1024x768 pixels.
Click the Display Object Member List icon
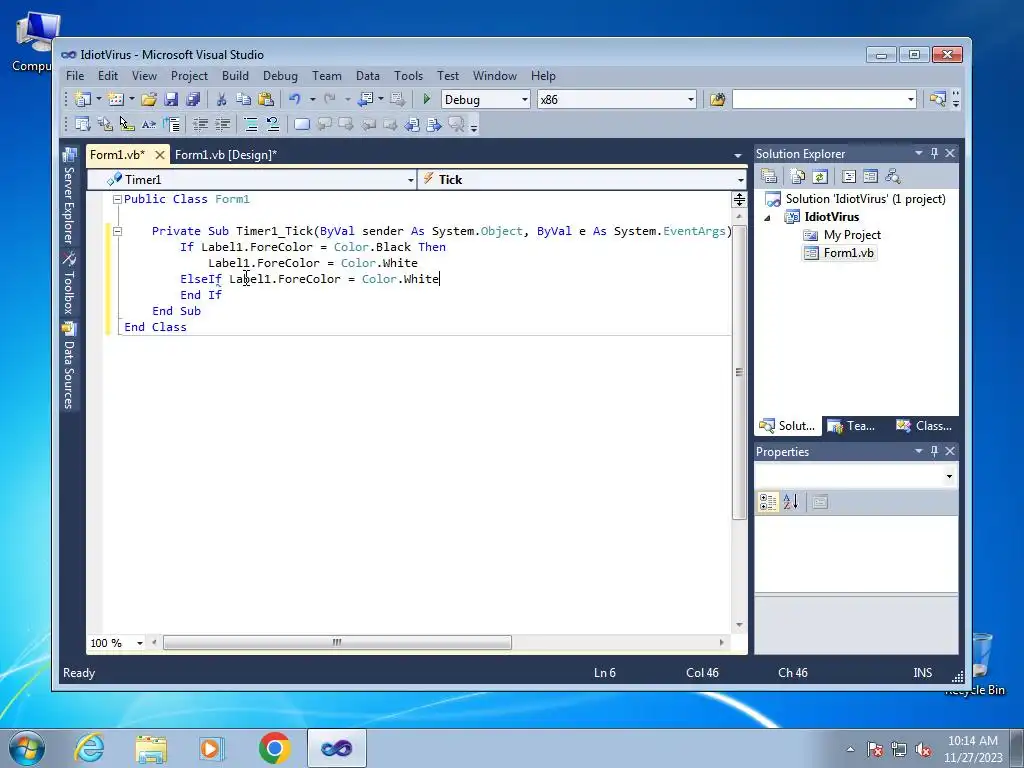point(83,124)
